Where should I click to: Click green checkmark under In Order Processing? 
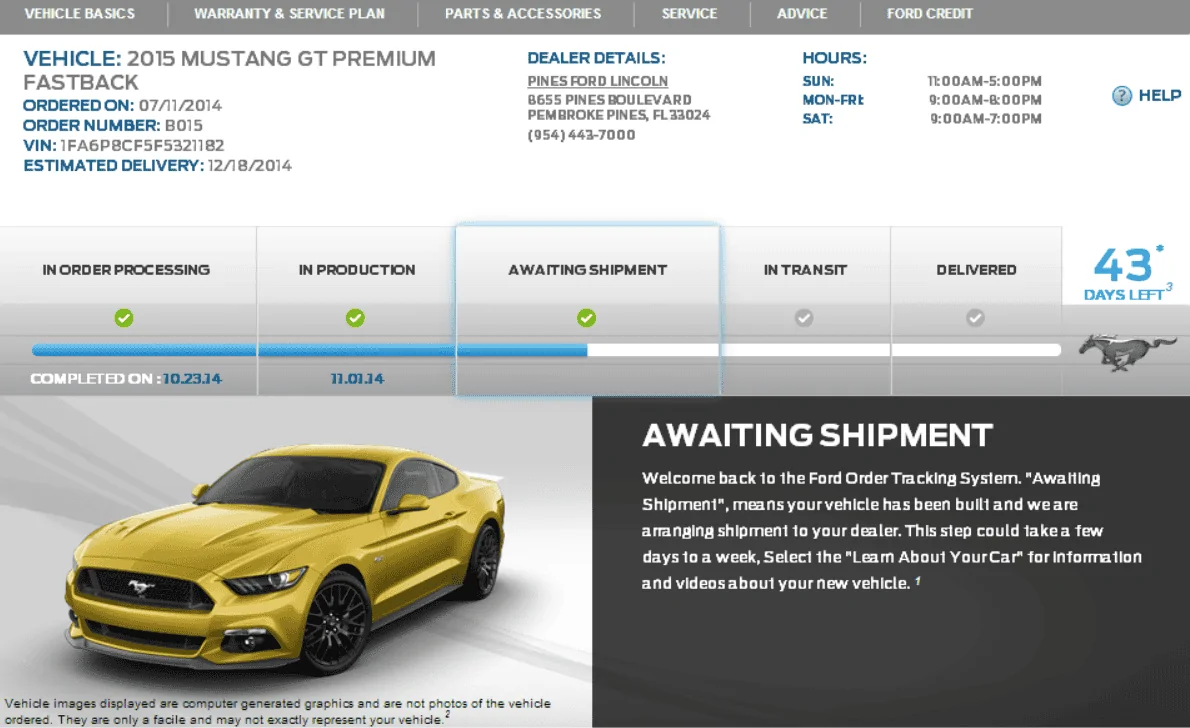(x=124, y=318)
